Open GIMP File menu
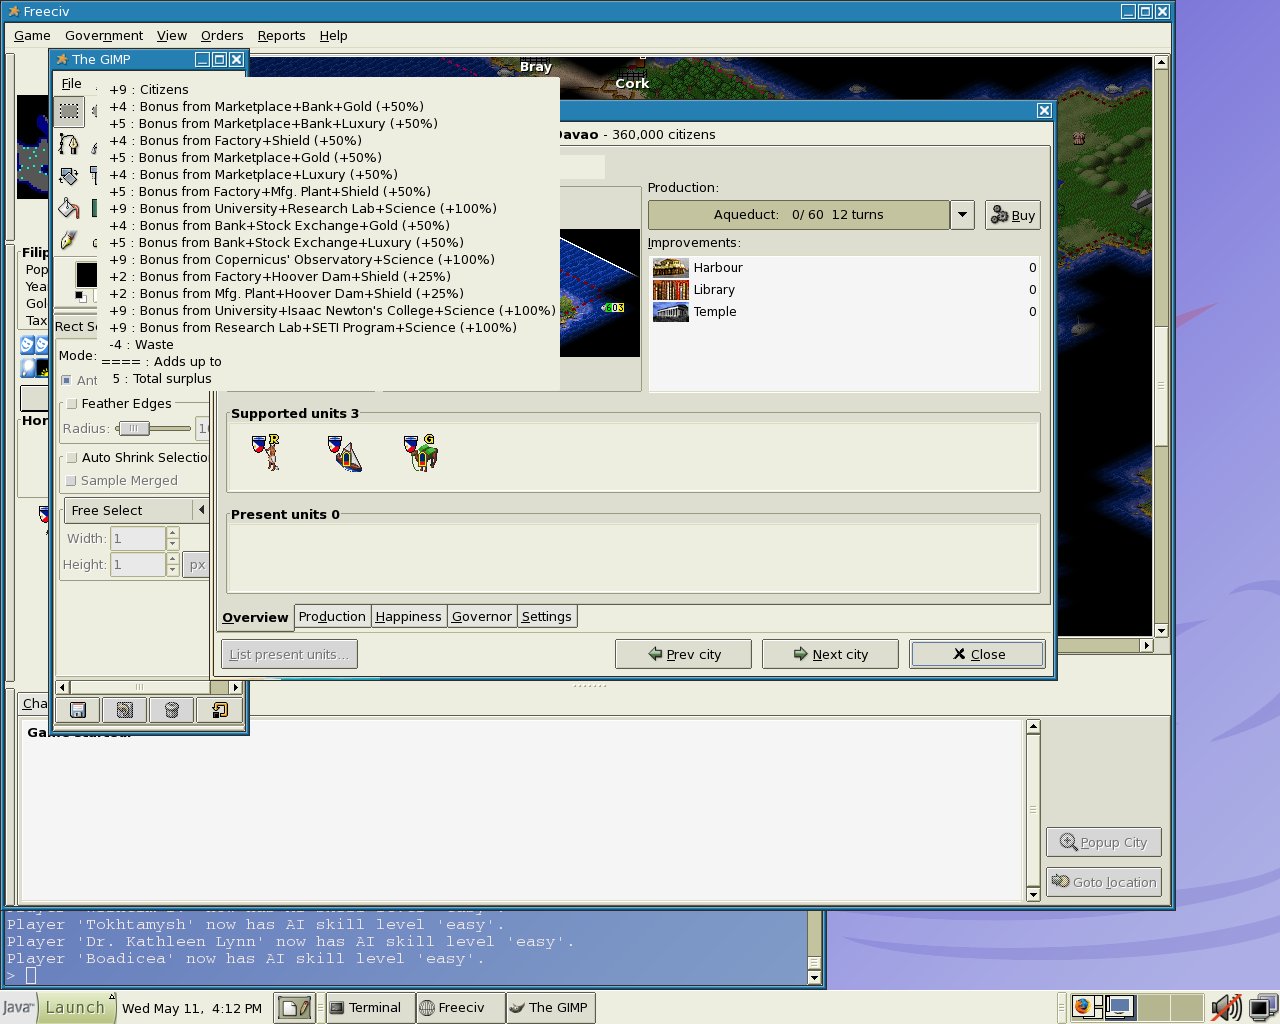 pyautogui.click(x=72, y=84)
